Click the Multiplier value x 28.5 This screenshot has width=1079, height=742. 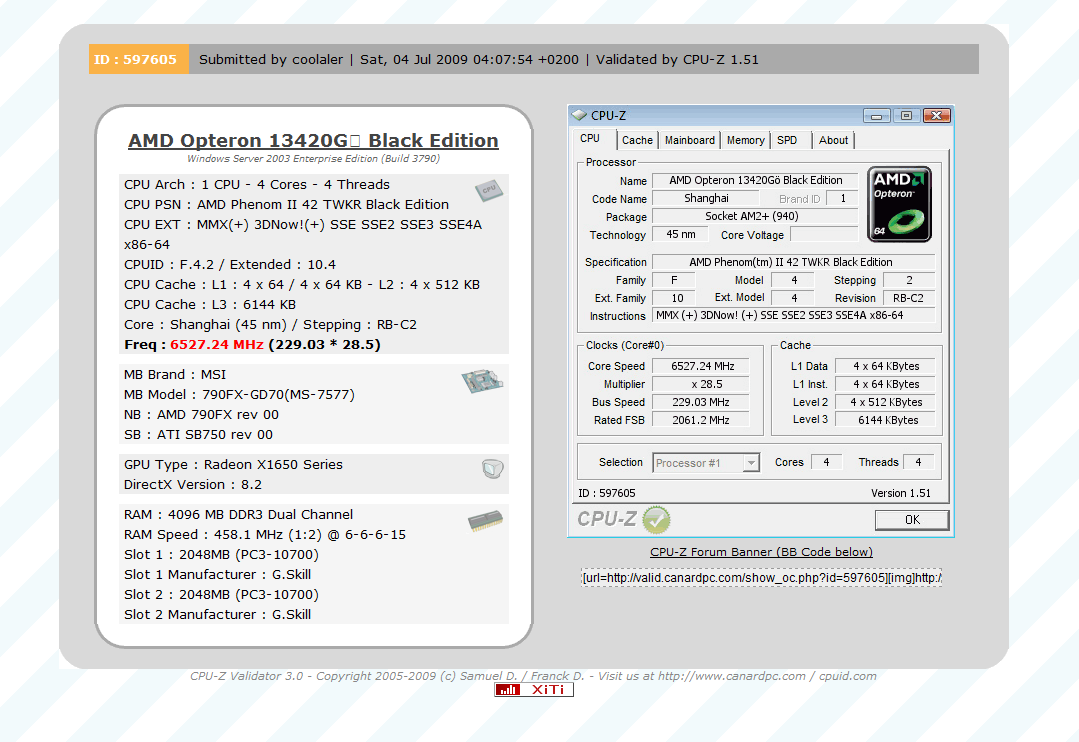tap(703, 384)
